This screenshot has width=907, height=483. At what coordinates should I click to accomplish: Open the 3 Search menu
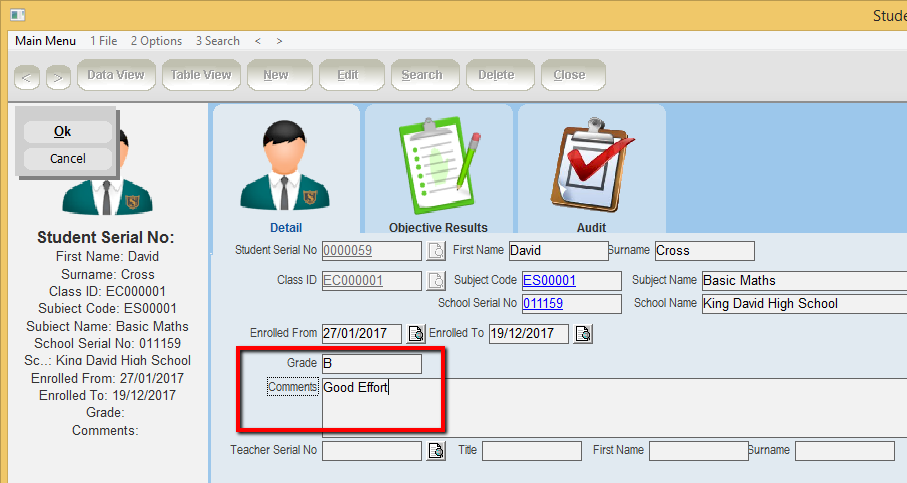pyautogui.click(x=217, y=41)
